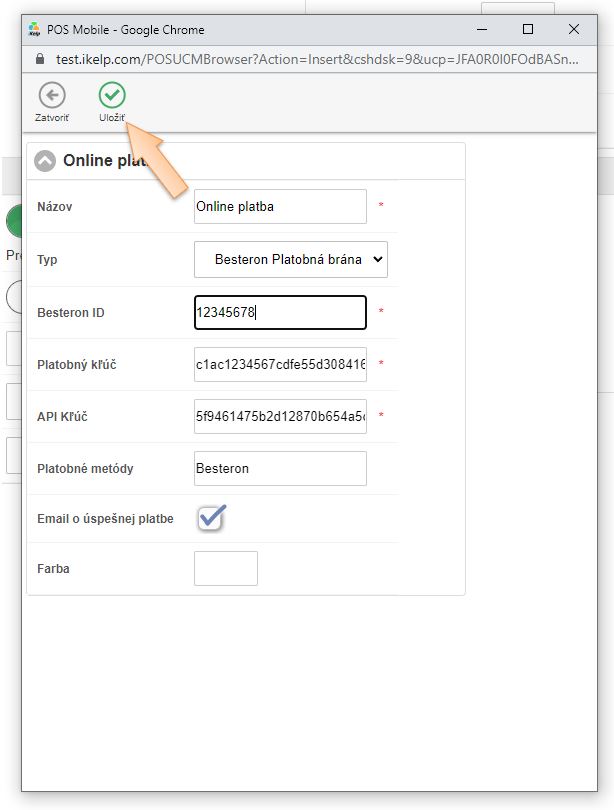The width and height of the screenshot is (614, 810).
Task: Collapse the Online platba panel chevron
Action: (x=45, y=161)
